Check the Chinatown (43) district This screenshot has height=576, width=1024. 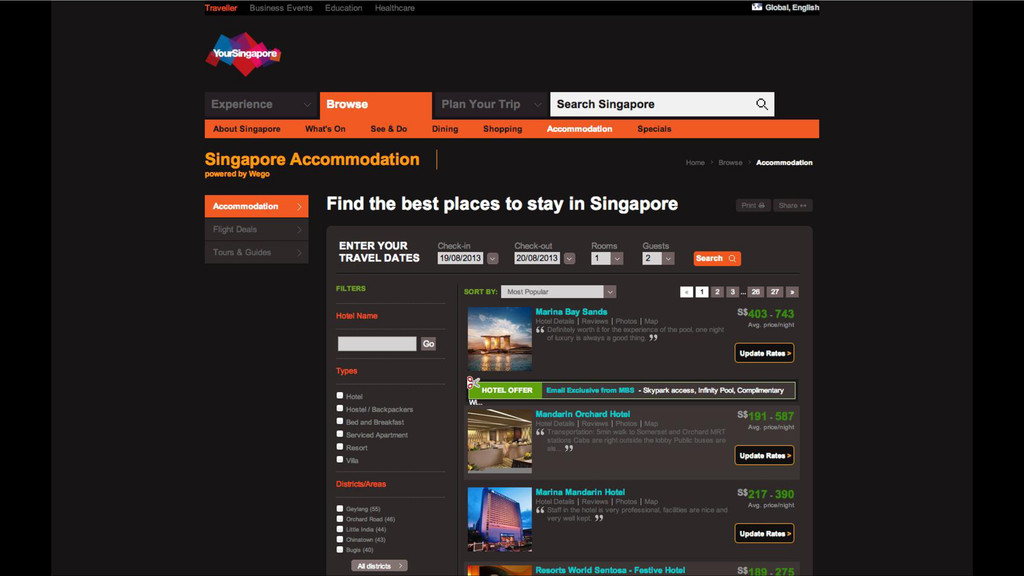coord(340,539)
